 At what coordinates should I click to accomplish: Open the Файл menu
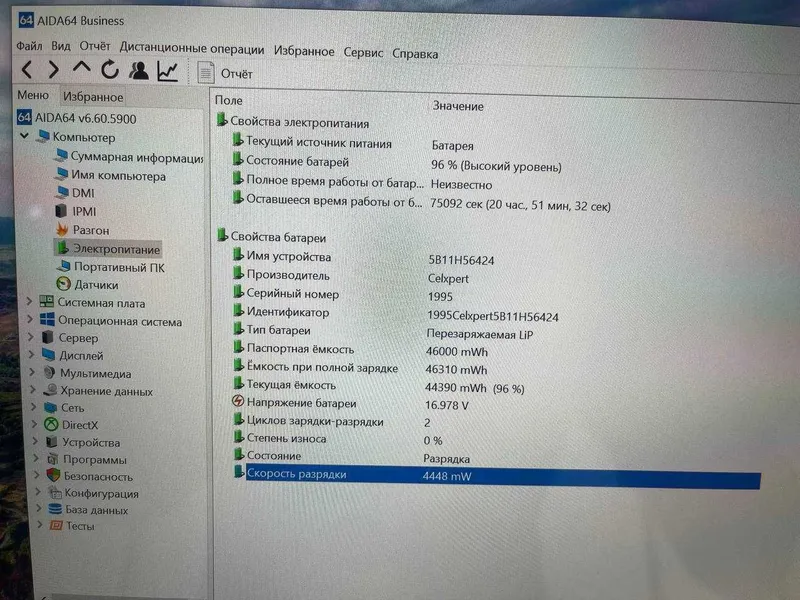[x=29, y=46]
